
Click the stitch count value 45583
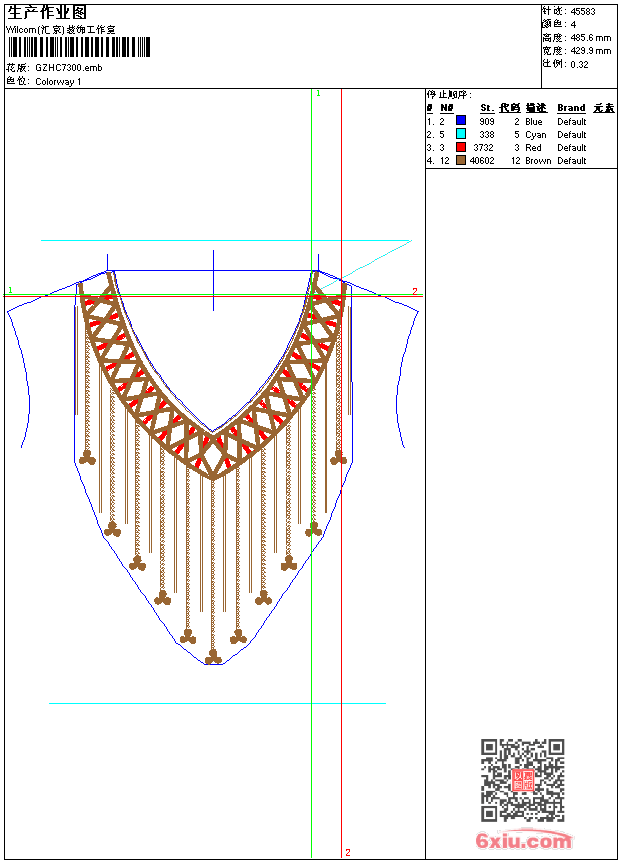coord(583,11)
